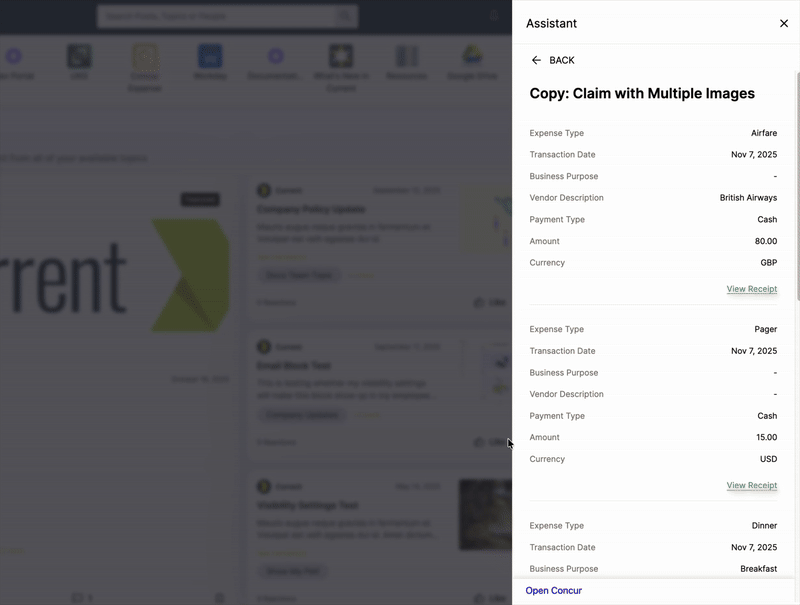
Task: Click the Visibility Settings Test post thumbnail
Action: click(x=485, y=514)
